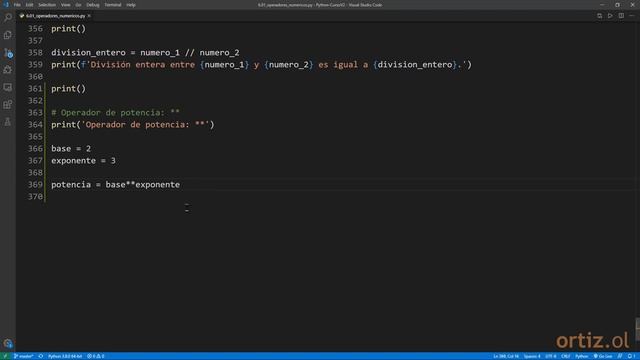Click the print() call on line 361

click(69, 89)
